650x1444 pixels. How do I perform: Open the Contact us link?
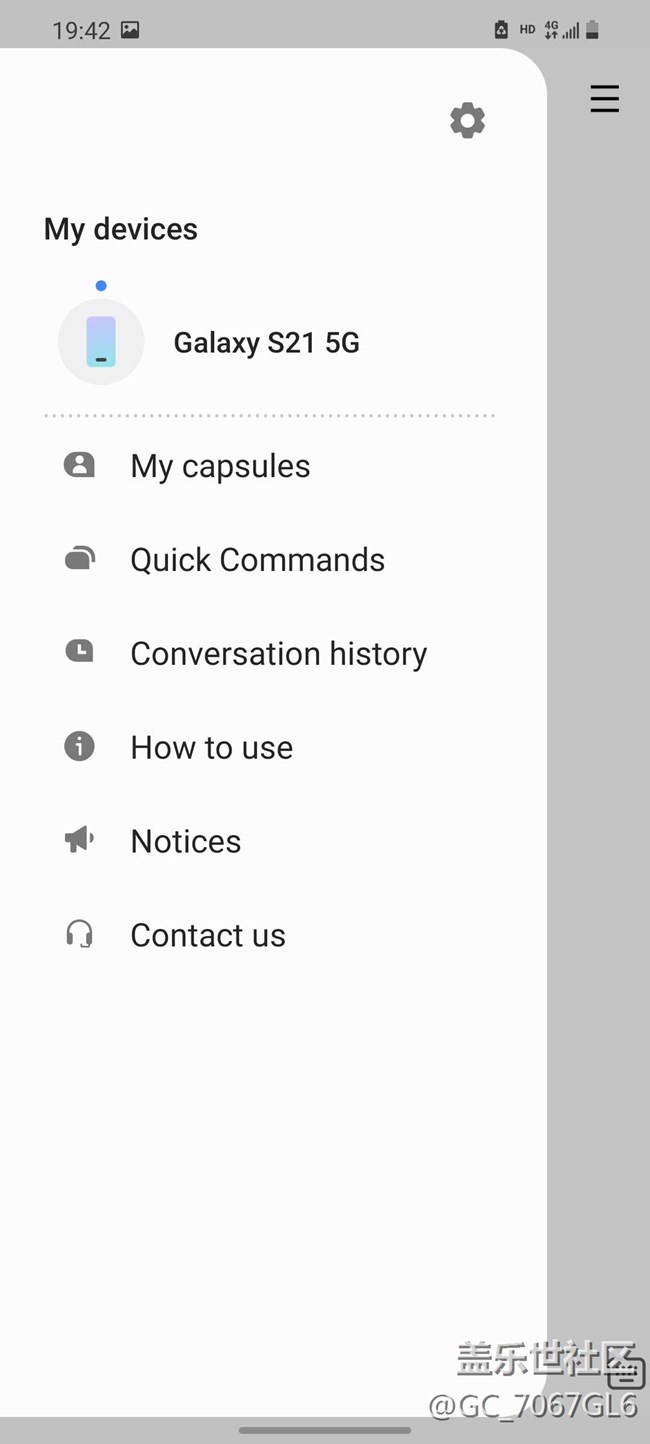[x=208, y=936]
